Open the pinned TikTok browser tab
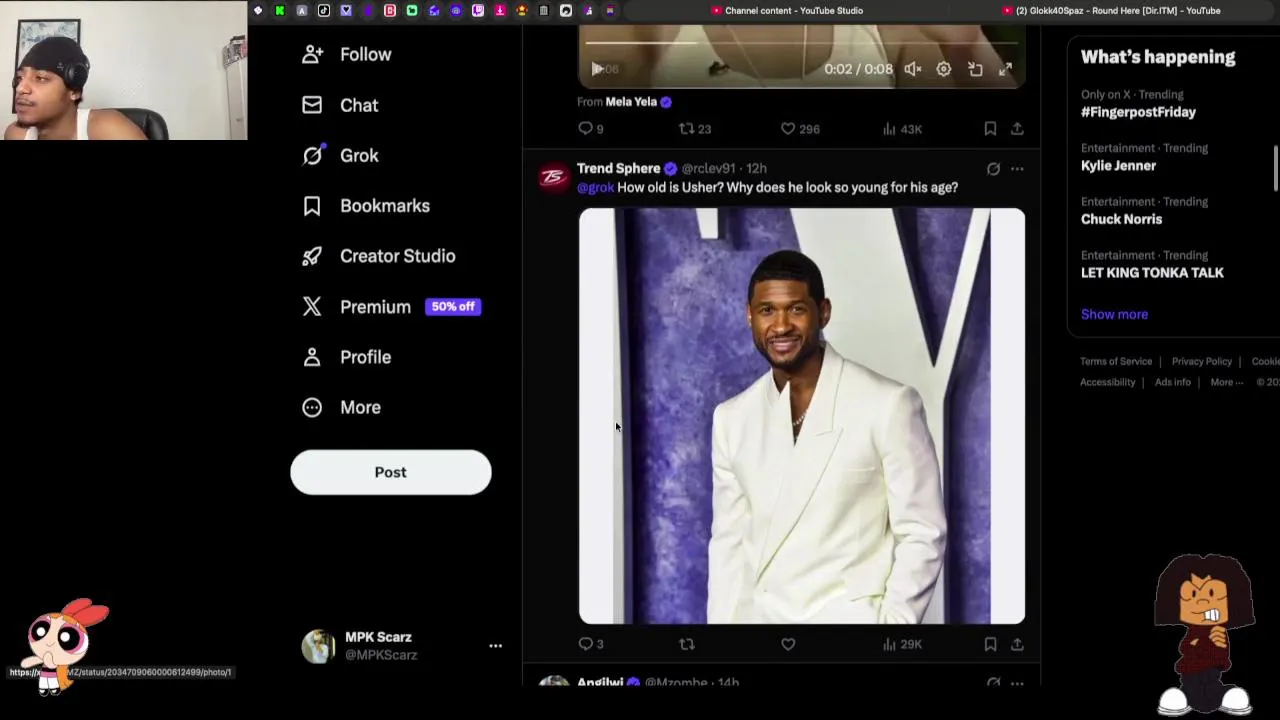 pyautogui.click(x=324, y=10)
